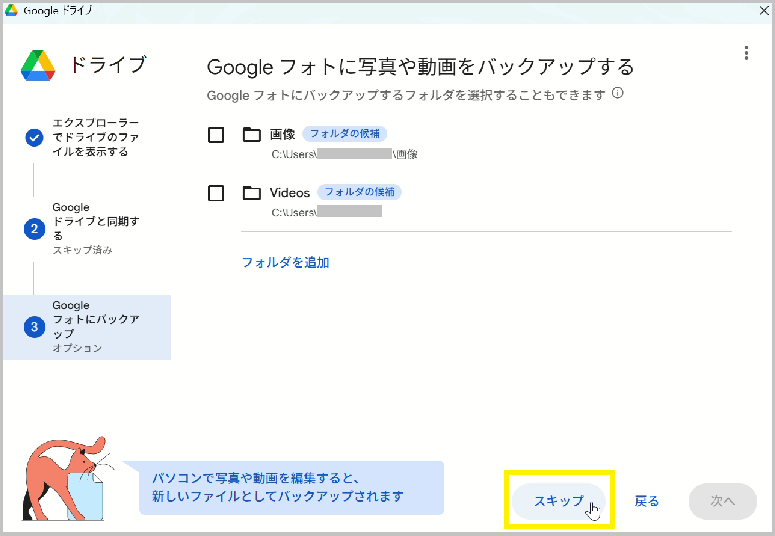The image size is (775, 536).
Task: Click the 戻る button
Action: click(x=646, y=501)
